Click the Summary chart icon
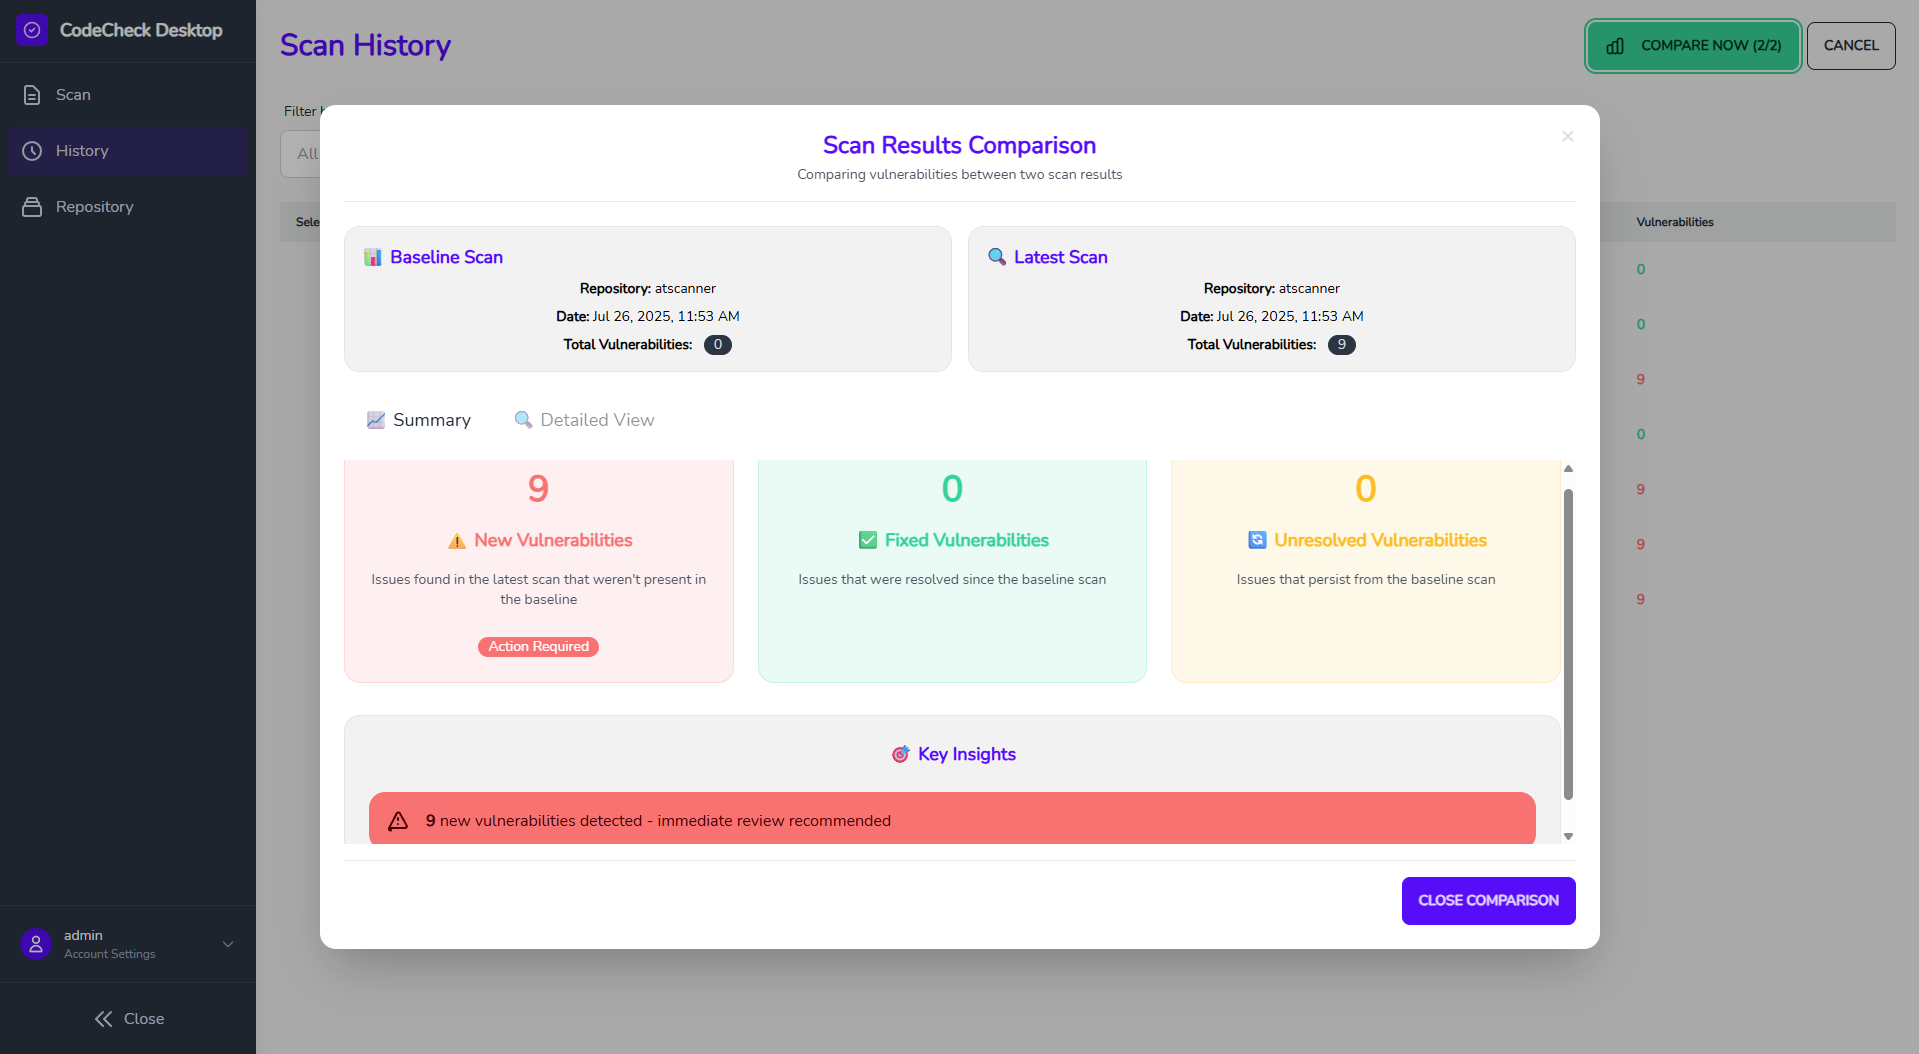The width and height of the screenshot is (1919, 1054). [376, 420]
